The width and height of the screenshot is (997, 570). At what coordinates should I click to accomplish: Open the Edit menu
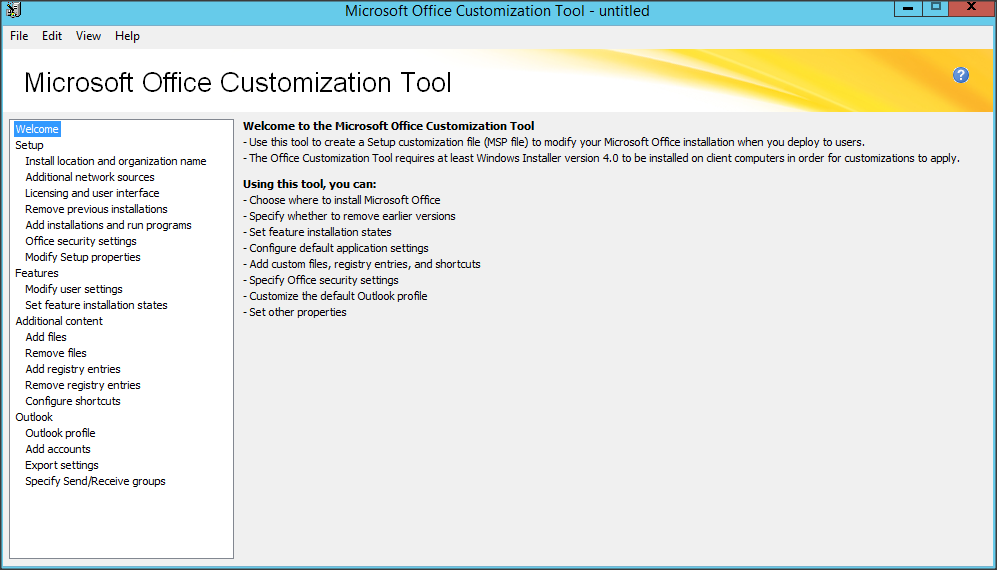[52, 36]
